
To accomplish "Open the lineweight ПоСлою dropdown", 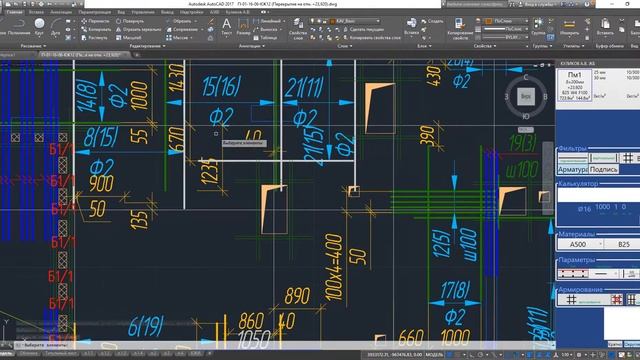I will coord(505,29).
